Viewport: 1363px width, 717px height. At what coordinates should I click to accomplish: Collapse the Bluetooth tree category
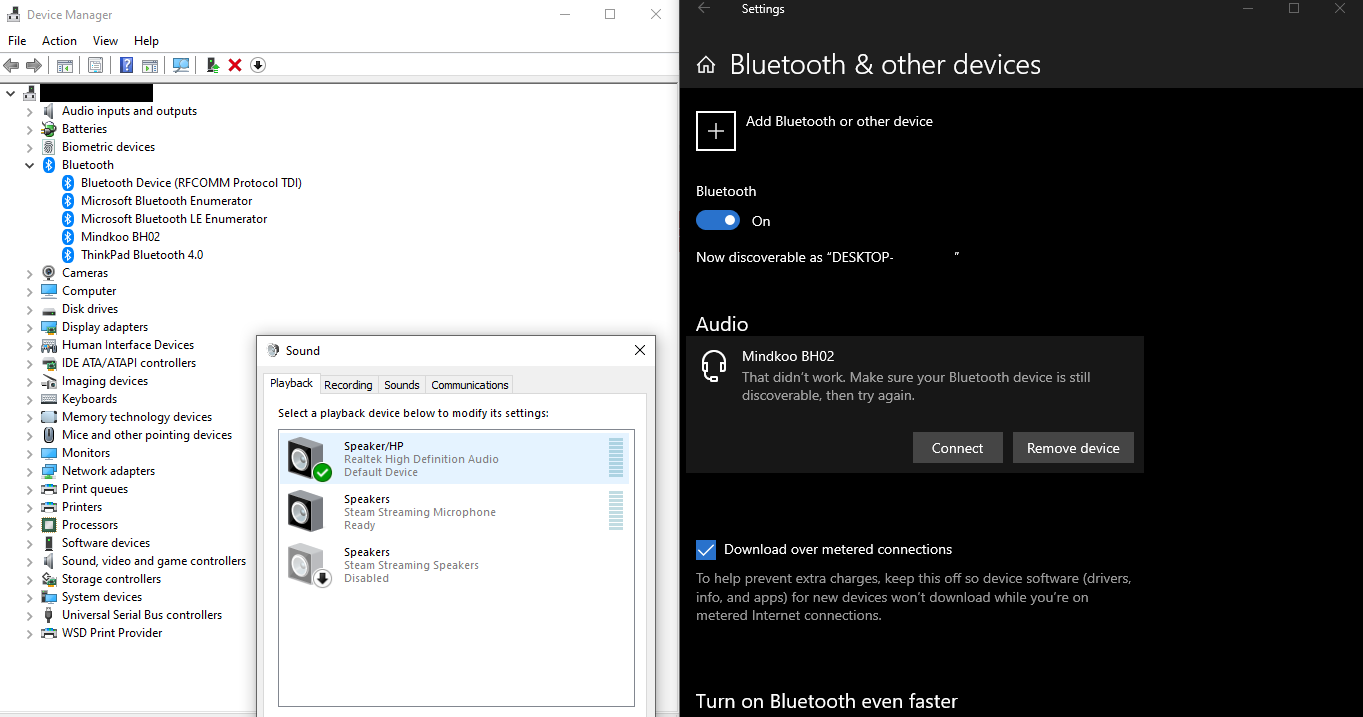[30, 165]
